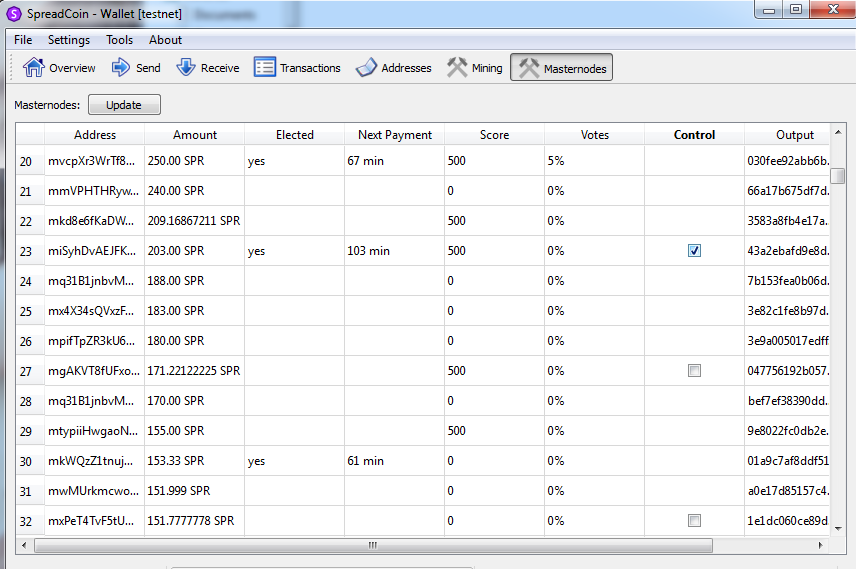Open the Transactions list icon
This screenshot has width=856, height=569.
point(265,68)
